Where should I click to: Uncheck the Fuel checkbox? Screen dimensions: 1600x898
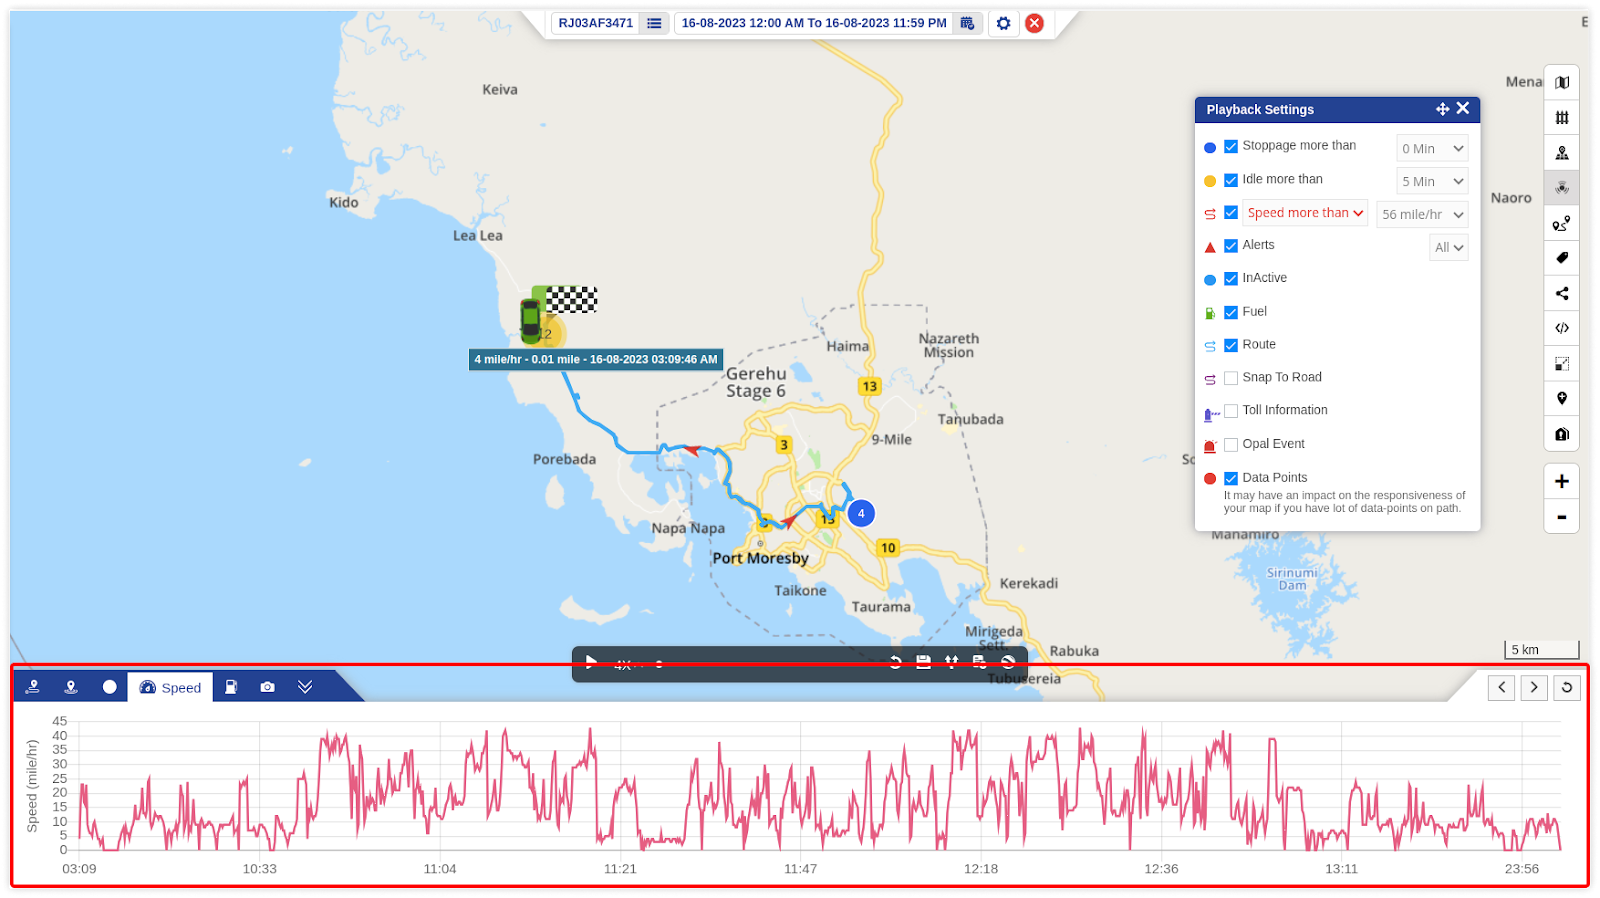[x=1231, y=312]
